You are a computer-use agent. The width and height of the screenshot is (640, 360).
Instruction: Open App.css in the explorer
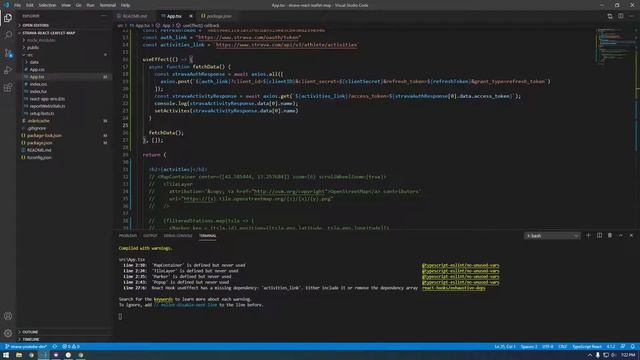point(37,69)
